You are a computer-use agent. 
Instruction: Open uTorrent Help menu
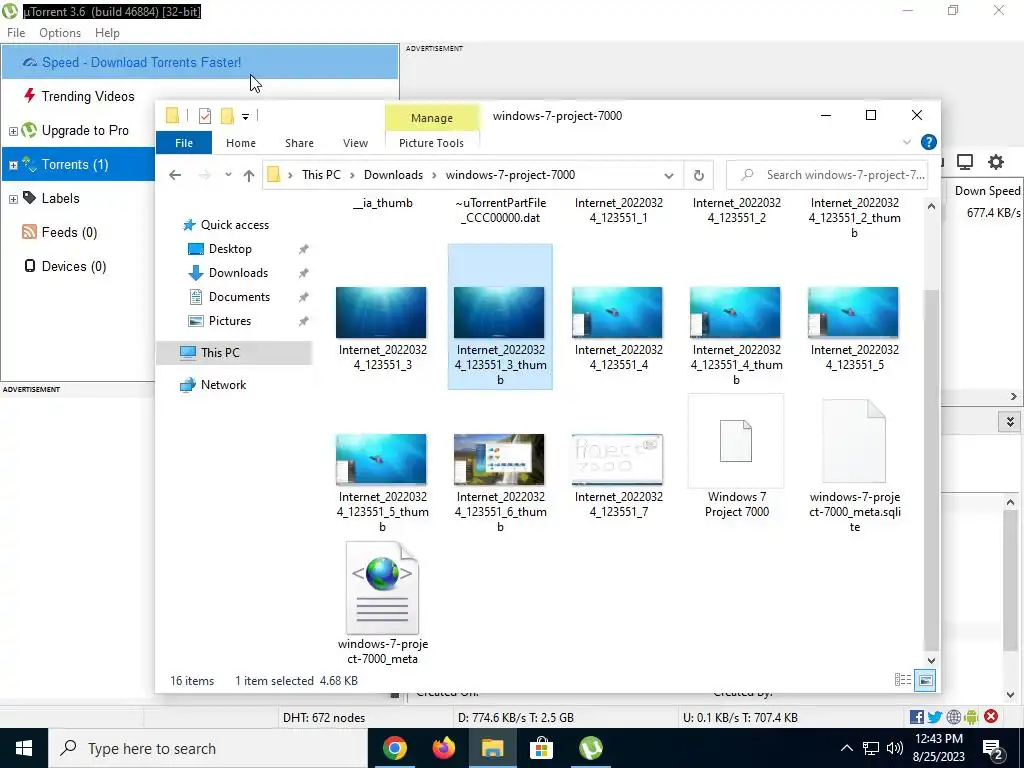pos(107,33)
